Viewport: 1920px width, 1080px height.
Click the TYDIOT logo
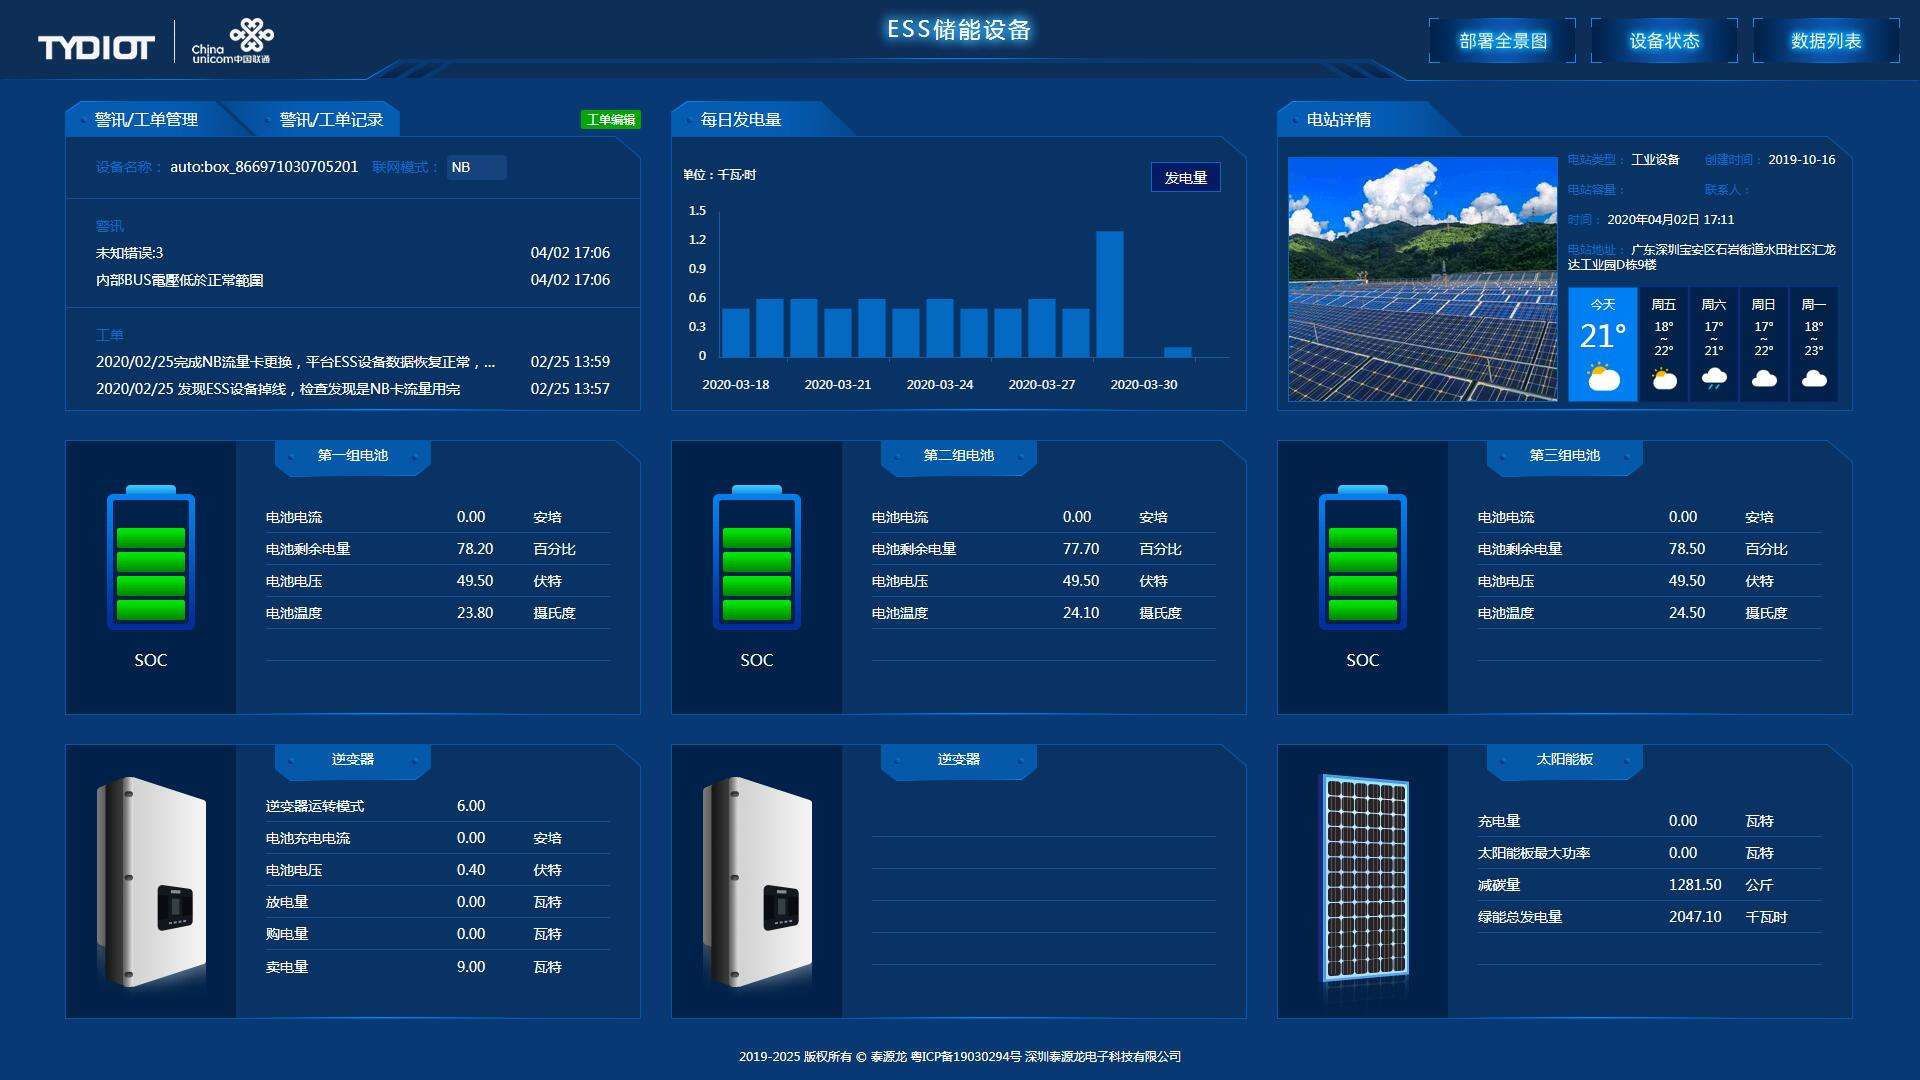(x=96, y=47)
